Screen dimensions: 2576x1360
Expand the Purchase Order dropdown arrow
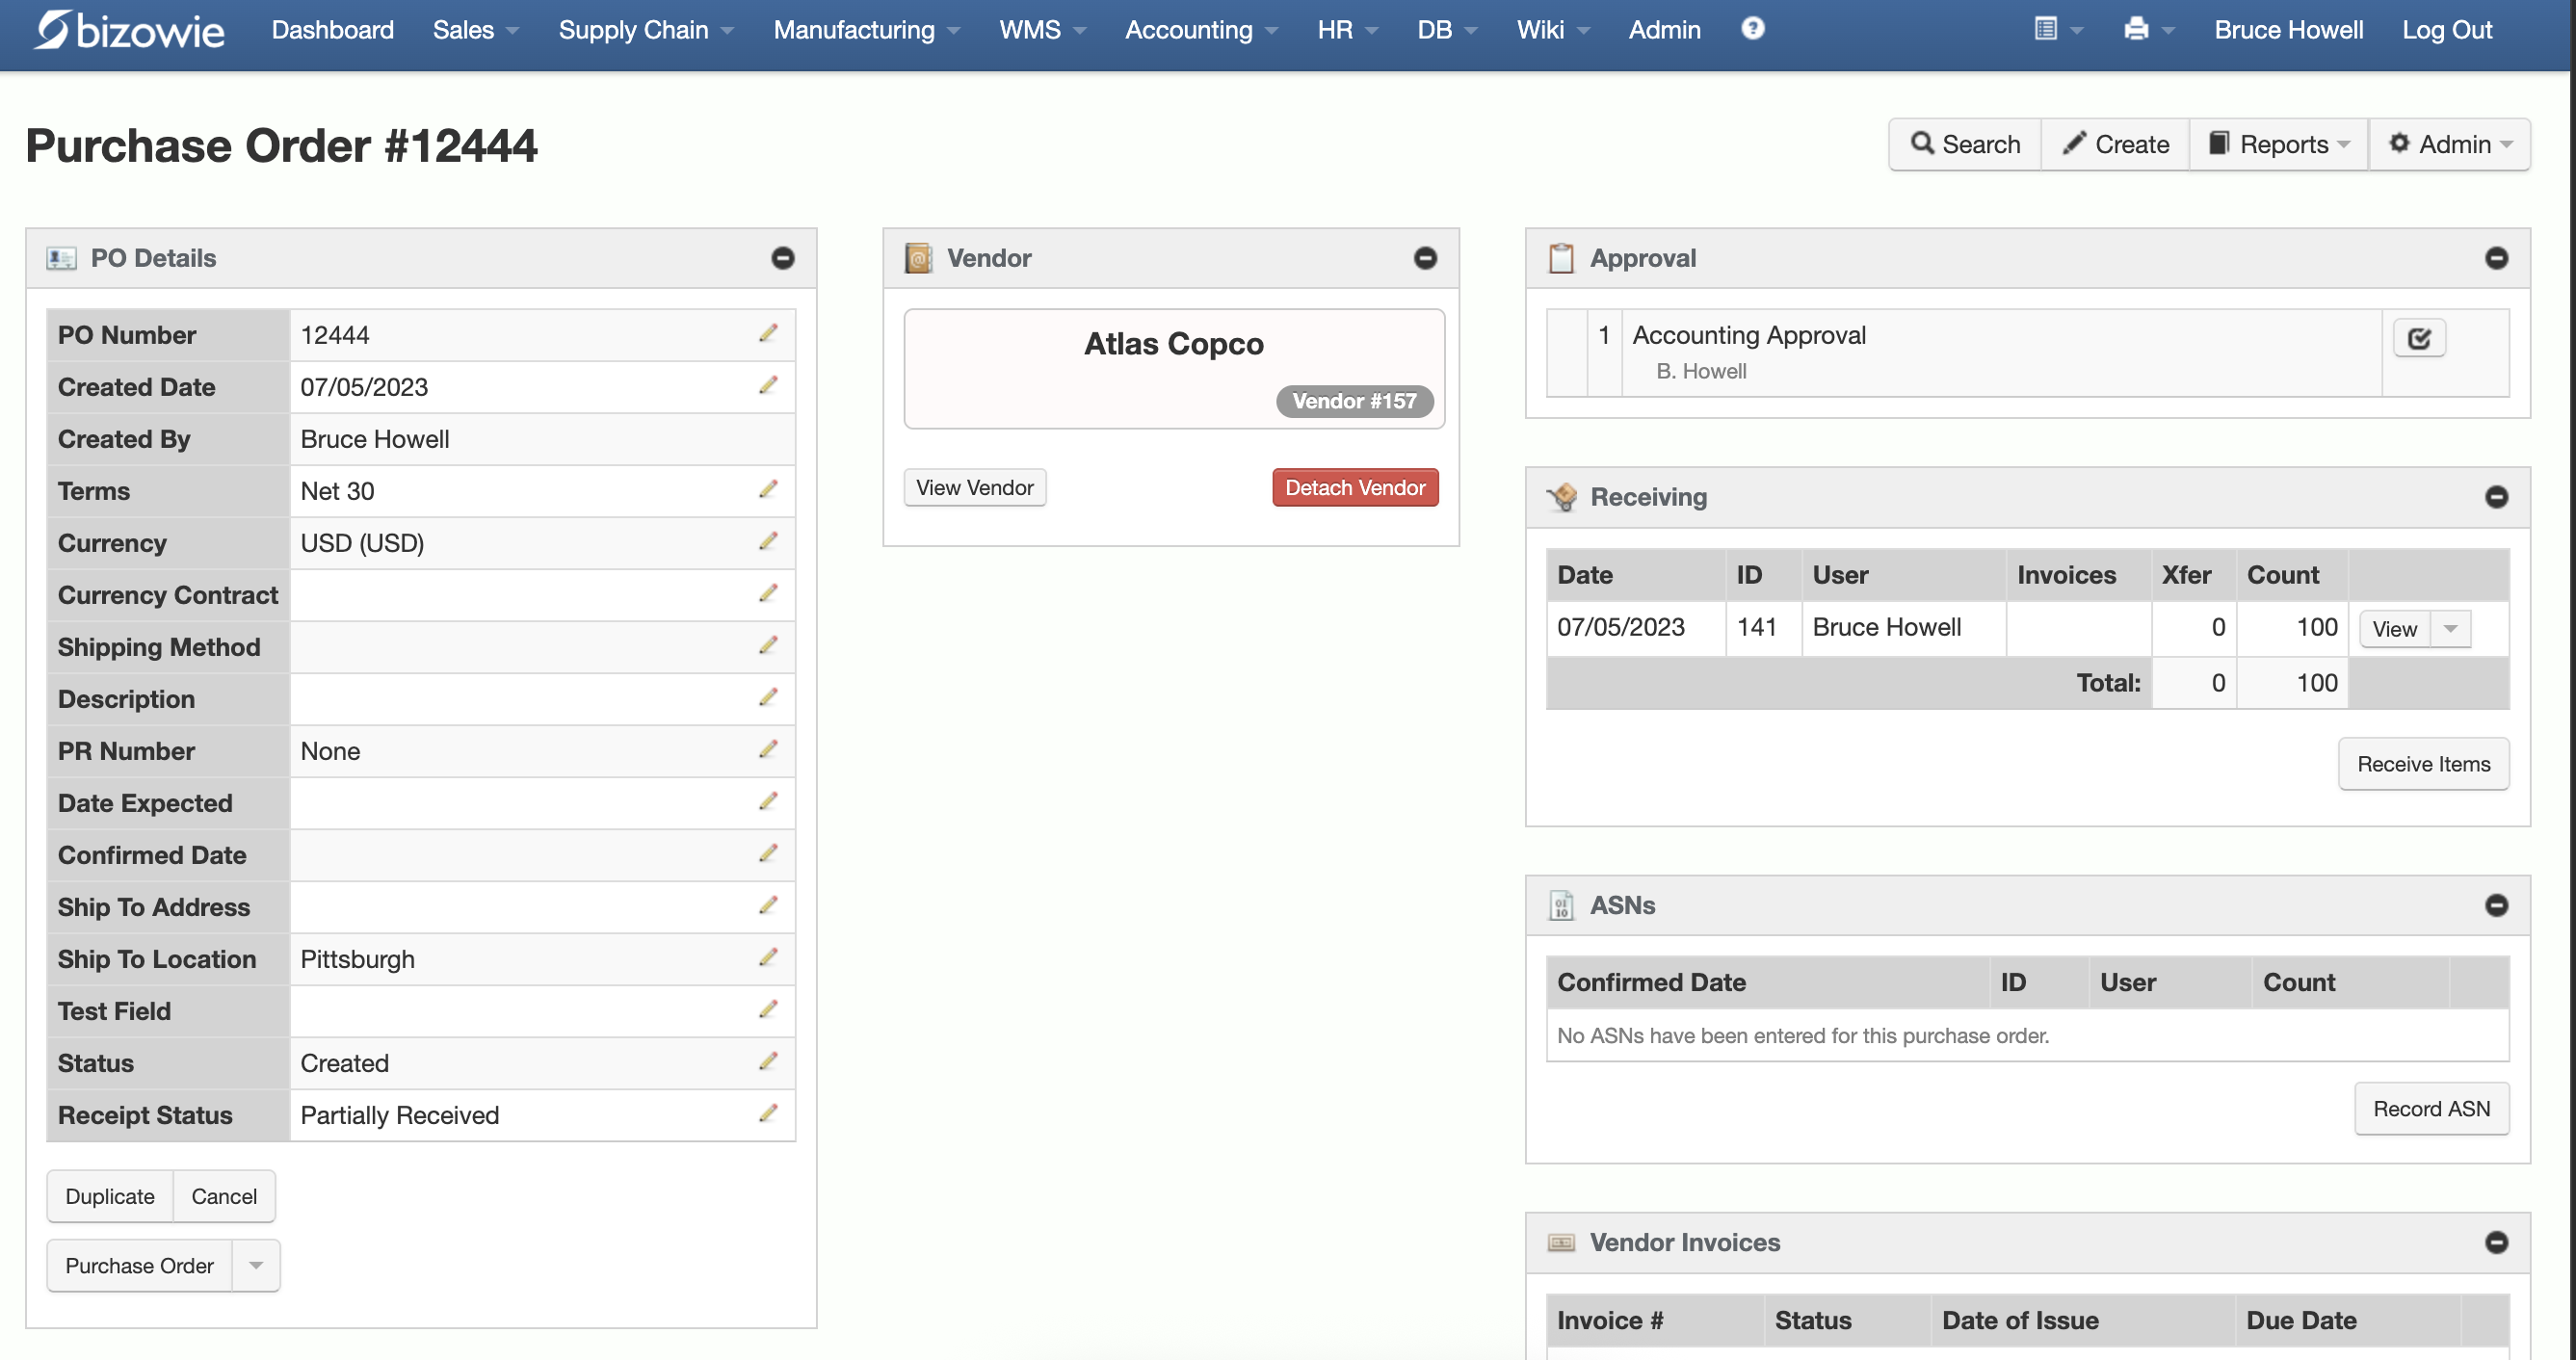256,1265
